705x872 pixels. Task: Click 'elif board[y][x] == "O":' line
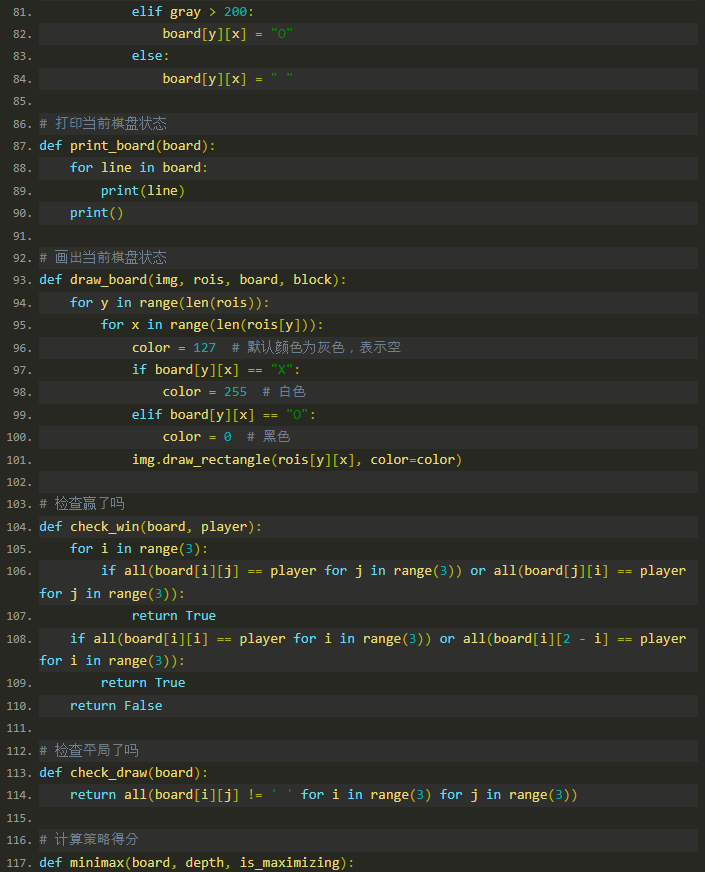pos(224,415)
